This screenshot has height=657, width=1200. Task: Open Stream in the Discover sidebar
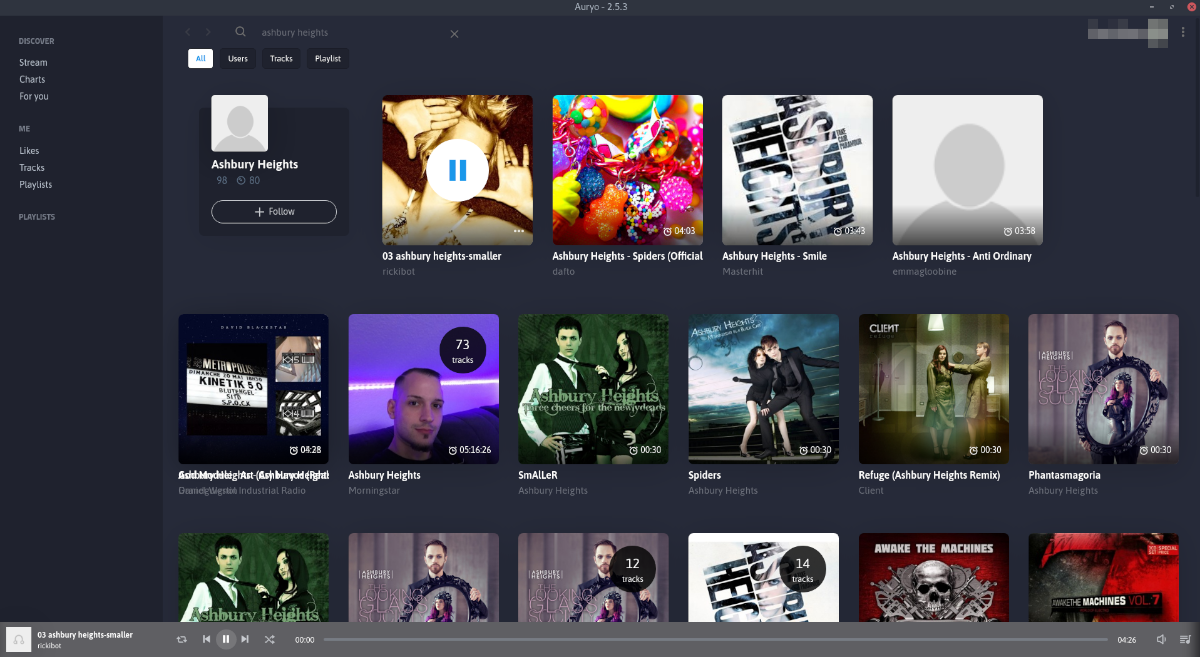[33, 62]
